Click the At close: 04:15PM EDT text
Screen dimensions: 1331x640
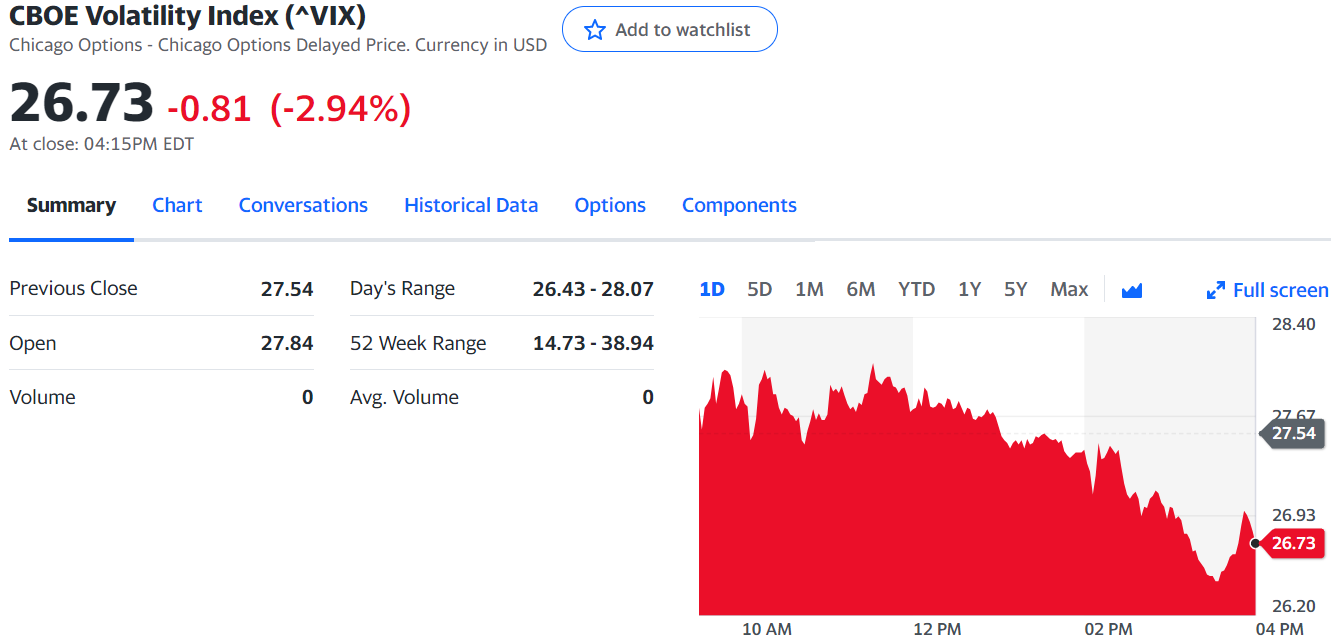(101, 144)
